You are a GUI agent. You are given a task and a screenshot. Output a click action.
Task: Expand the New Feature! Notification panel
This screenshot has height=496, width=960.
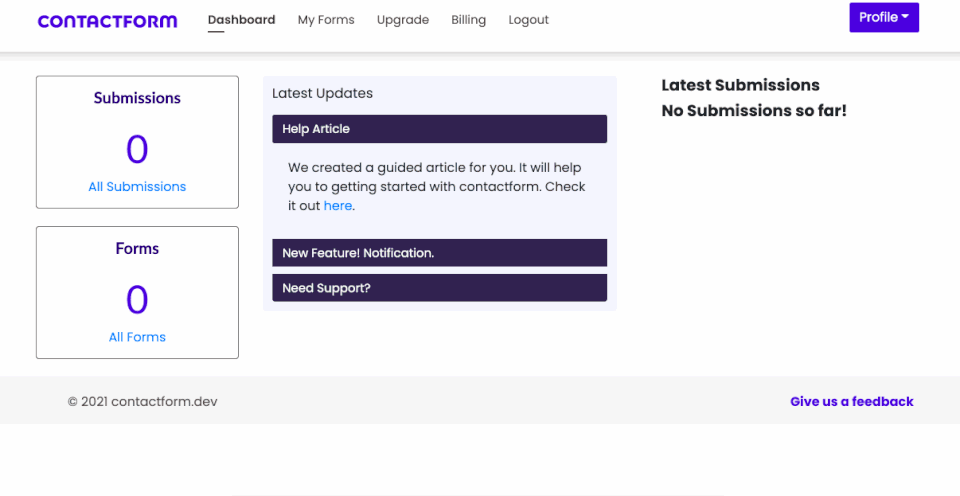[x=440, y=253]
